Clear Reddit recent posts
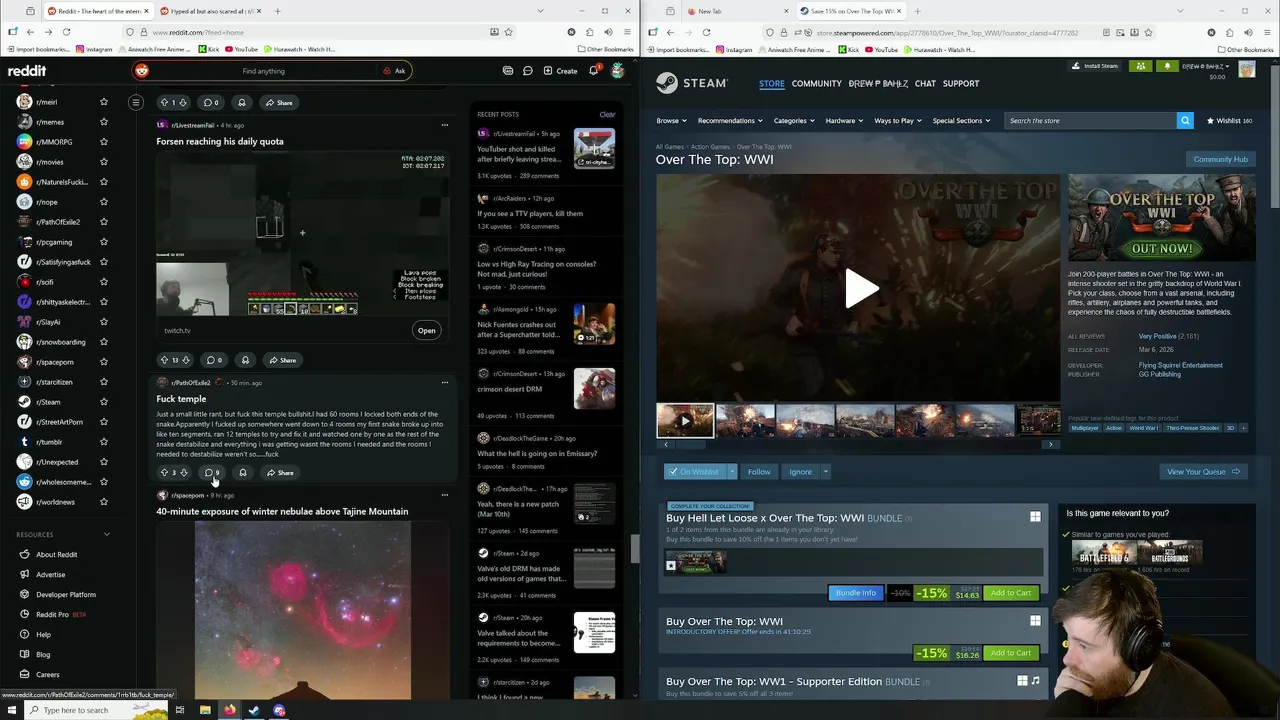1280x720 pixels. (607, 114)
